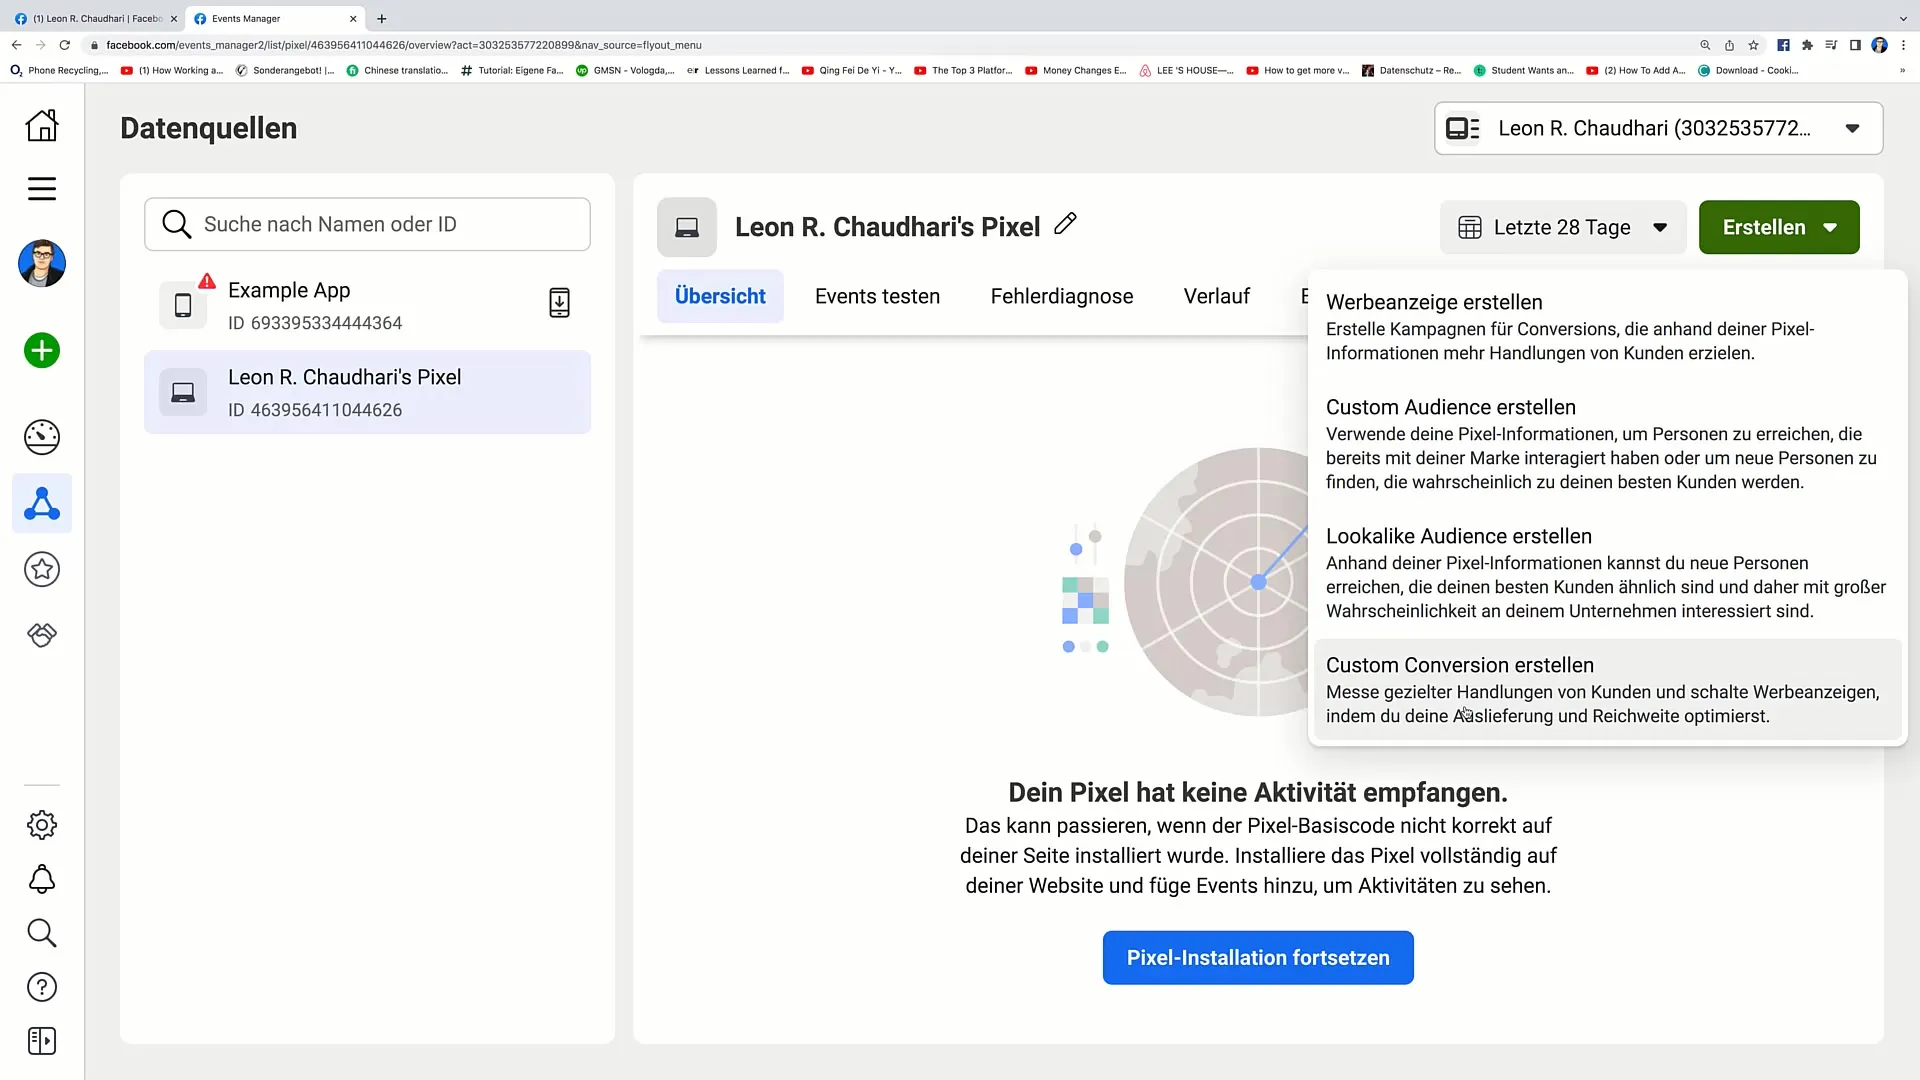Click the help question mark icon
Screen dimensions: 1920x1080
tap(41, 986)
